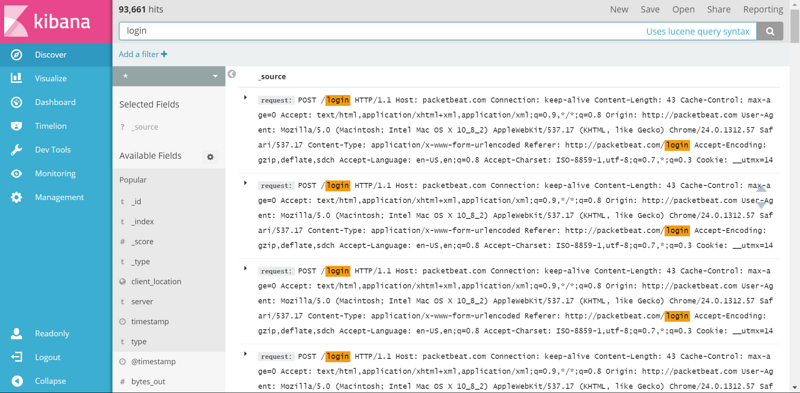Image resolution: width=800 pixels, height=393 pixels.
Task: Expand the second log document row
Action: pos(245,183)
